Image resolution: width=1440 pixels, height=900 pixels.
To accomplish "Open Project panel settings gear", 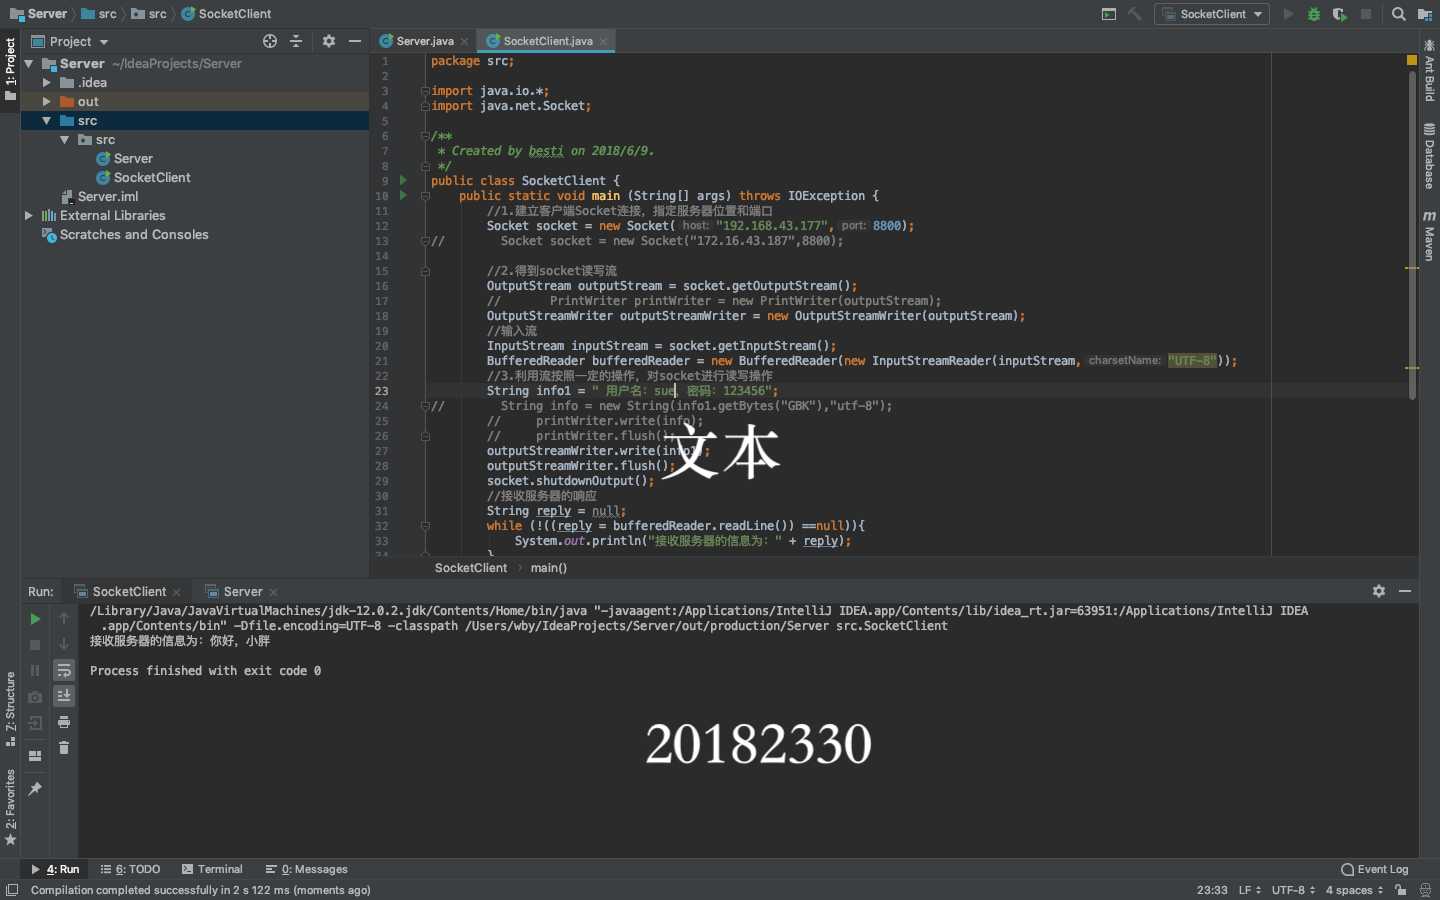I will (329, 41).
